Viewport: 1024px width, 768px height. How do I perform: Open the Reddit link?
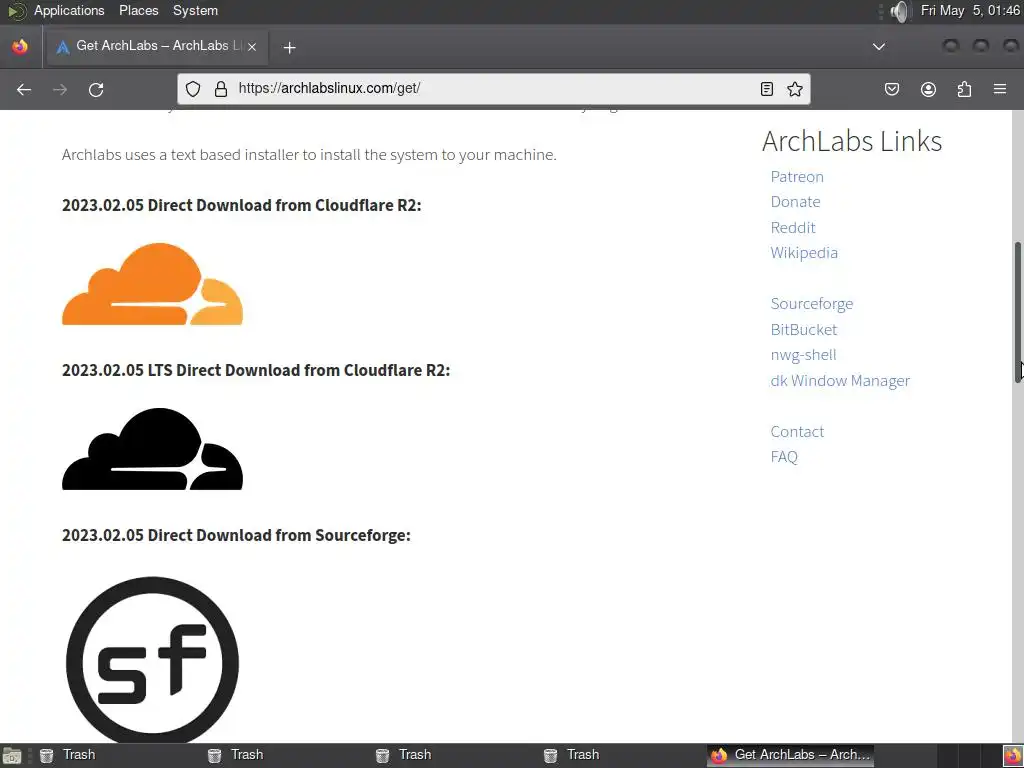point(793,227)
